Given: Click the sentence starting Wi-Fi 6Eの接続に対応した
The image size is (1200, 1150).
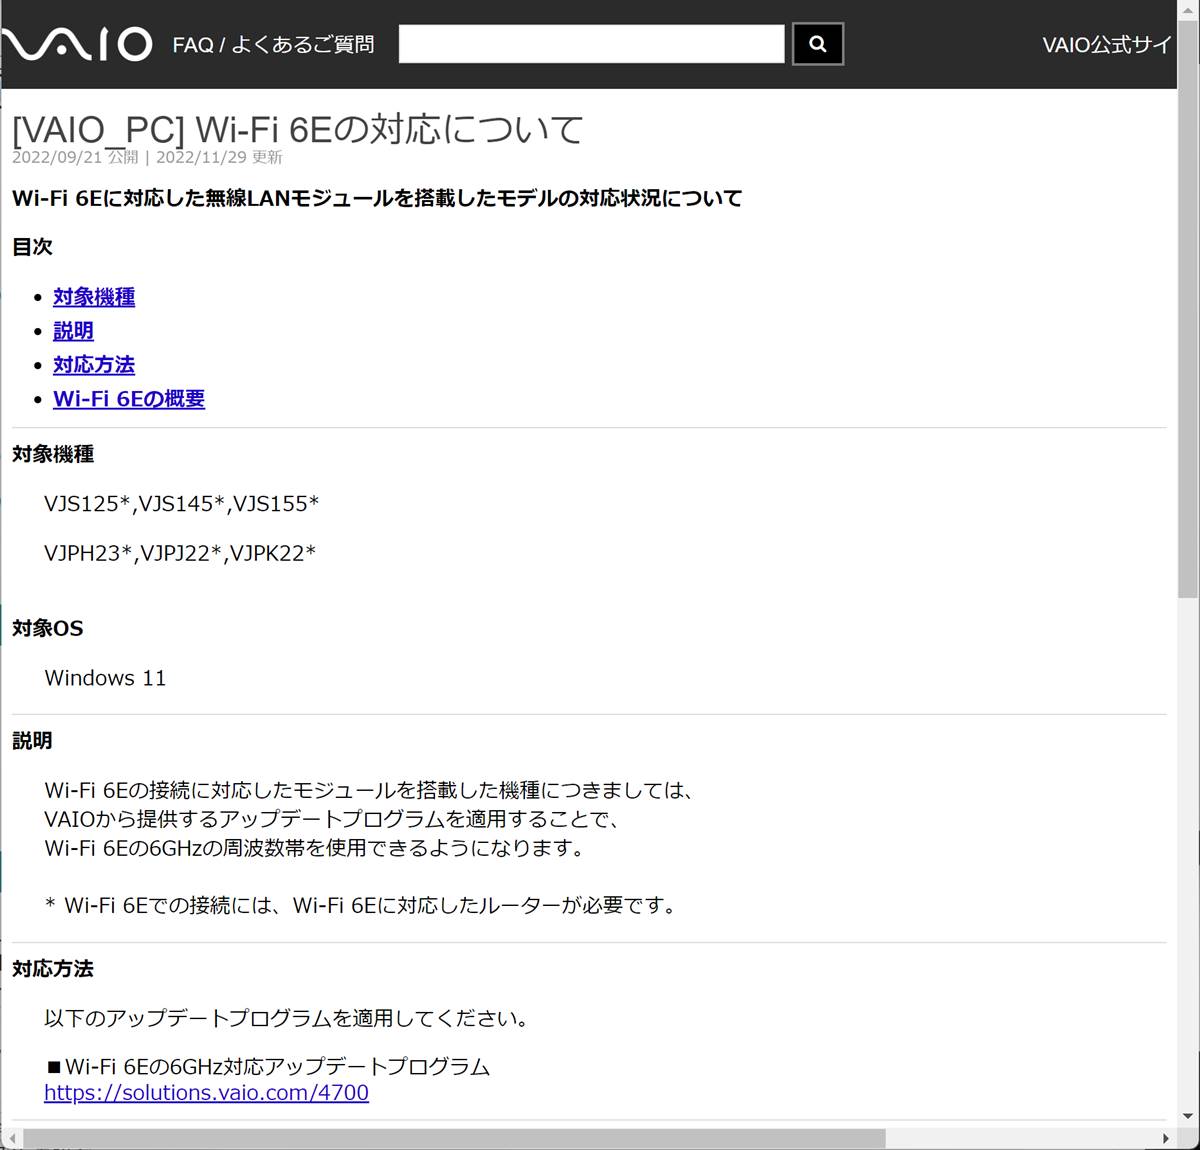Looking at the screenshot, I should pos(369,791).
